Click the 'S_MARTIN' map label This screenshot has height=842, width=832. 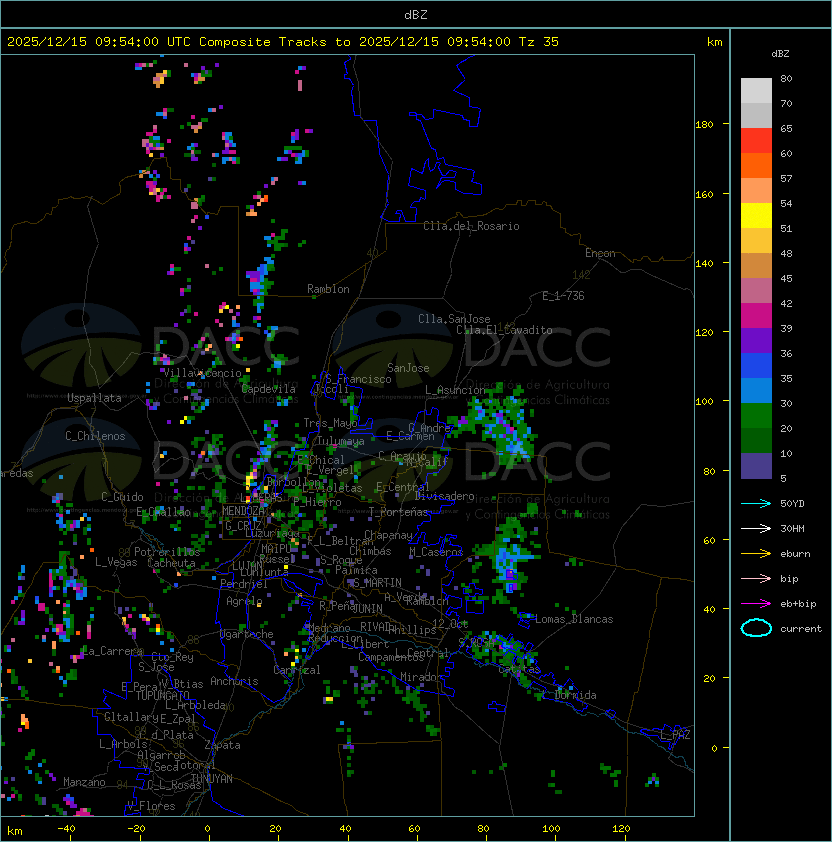tap(378, 583)
